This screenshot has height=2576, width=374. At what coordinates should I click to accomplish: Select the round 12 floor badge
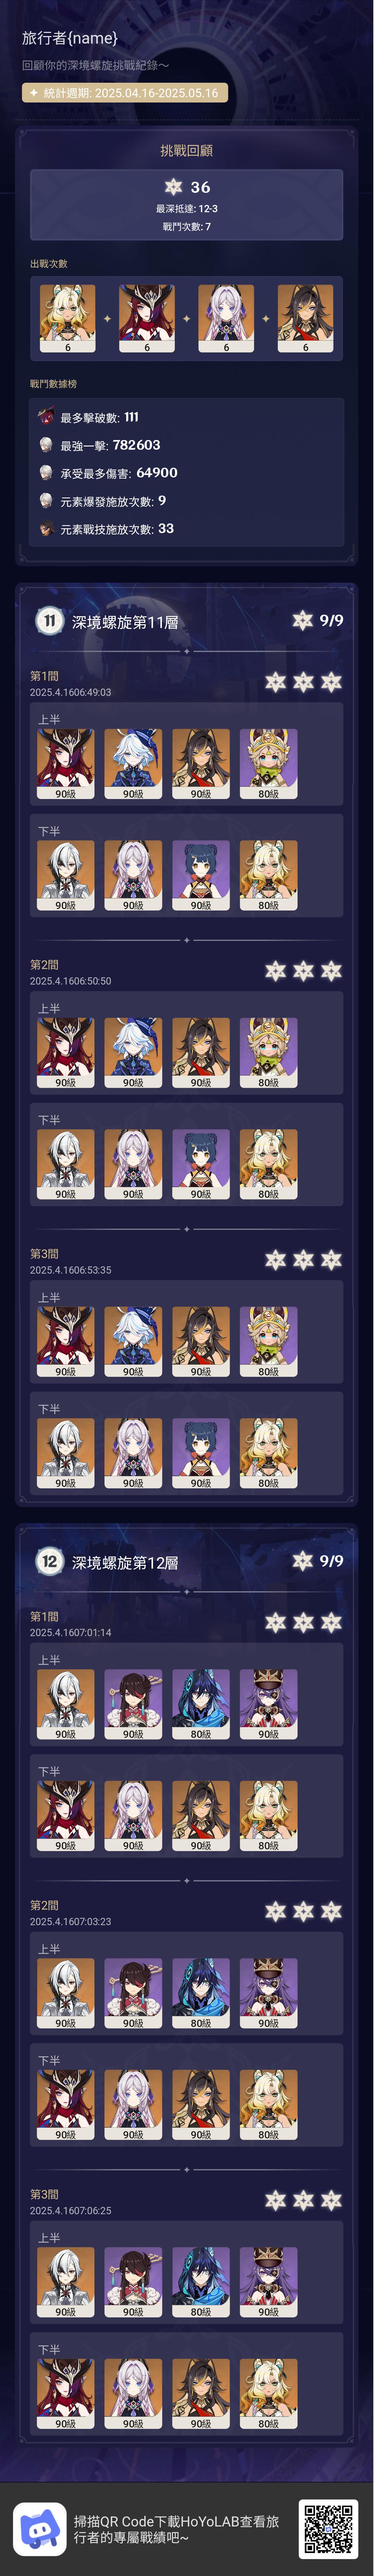coord(49,1561)
